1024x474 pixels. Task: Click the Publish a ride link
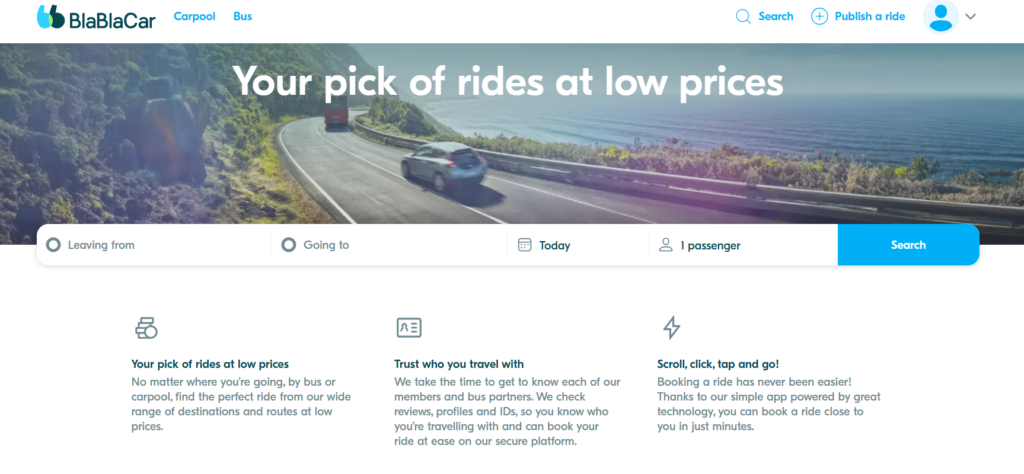coord(869,16)
